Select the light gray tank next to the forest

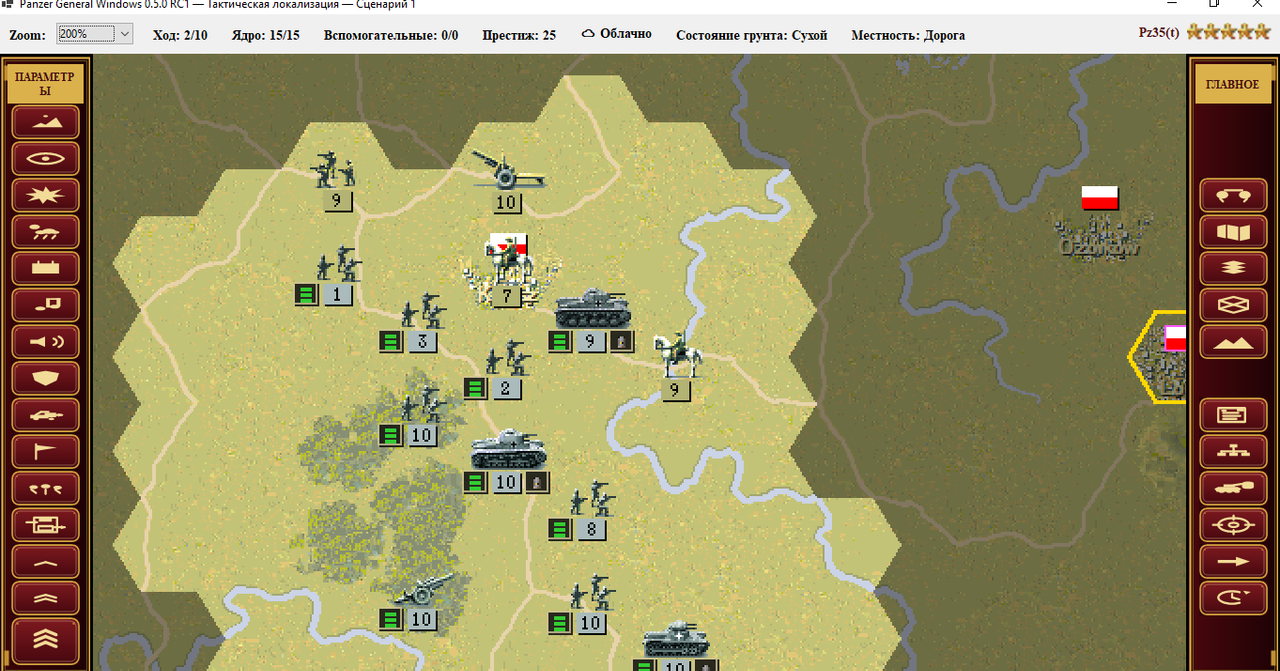(508, 450)
